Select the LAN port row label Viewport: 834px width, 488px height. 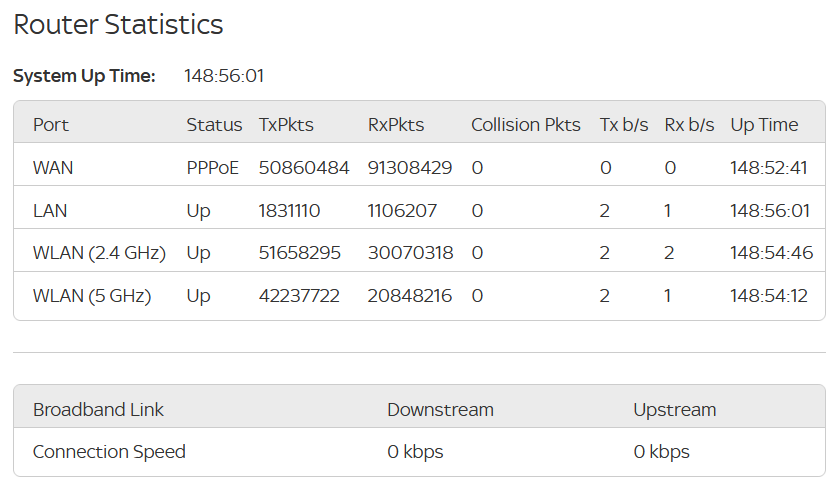click(50, 211)
